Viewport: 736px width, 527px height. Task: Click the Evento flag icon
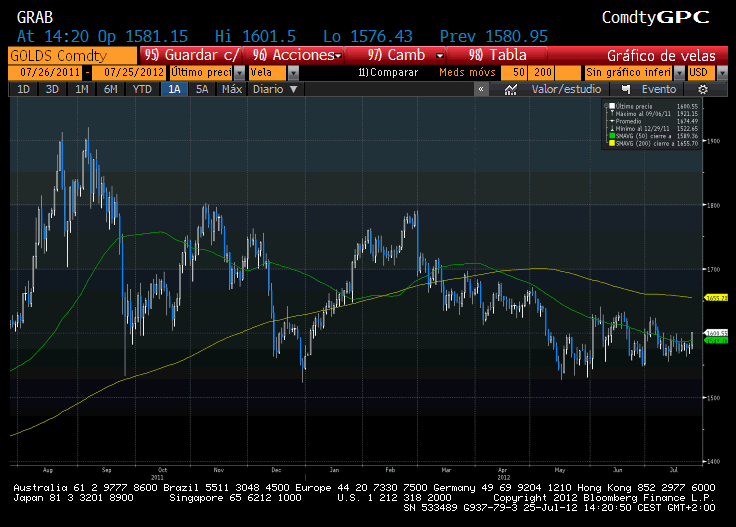pos(626,89)
